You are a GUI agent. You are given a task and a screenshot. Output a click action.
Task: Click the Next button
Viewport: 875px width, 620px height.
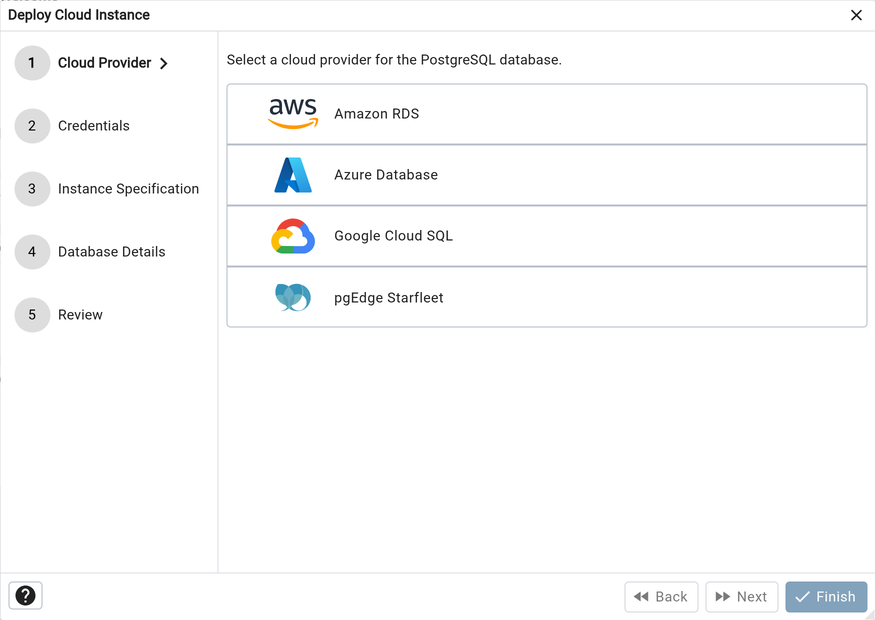[742, 597]
